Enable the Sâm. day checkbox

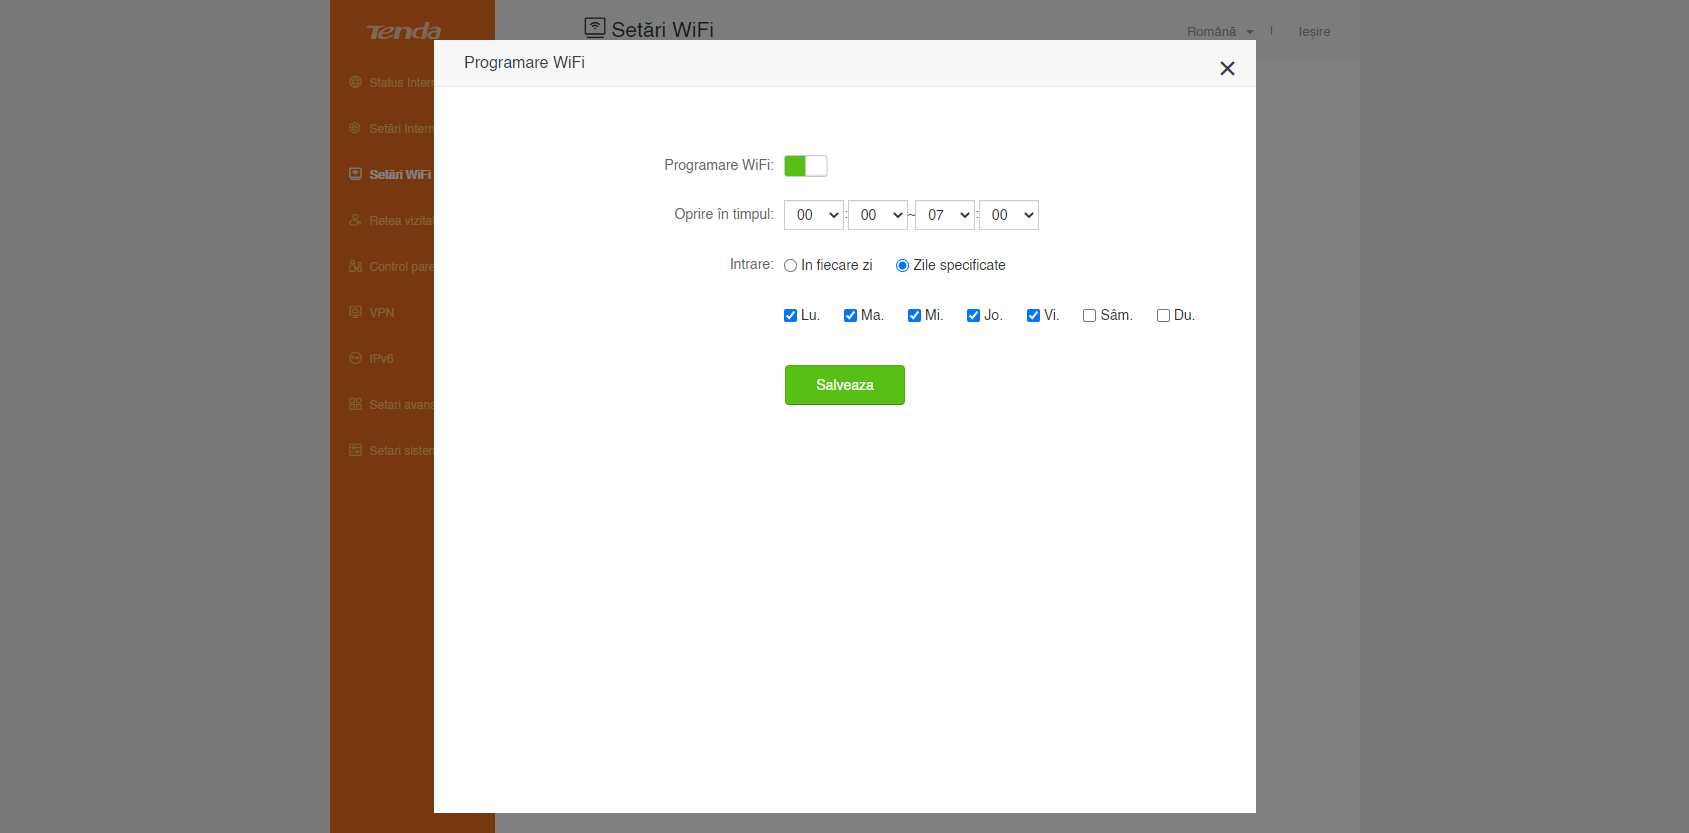(1089, 316)
